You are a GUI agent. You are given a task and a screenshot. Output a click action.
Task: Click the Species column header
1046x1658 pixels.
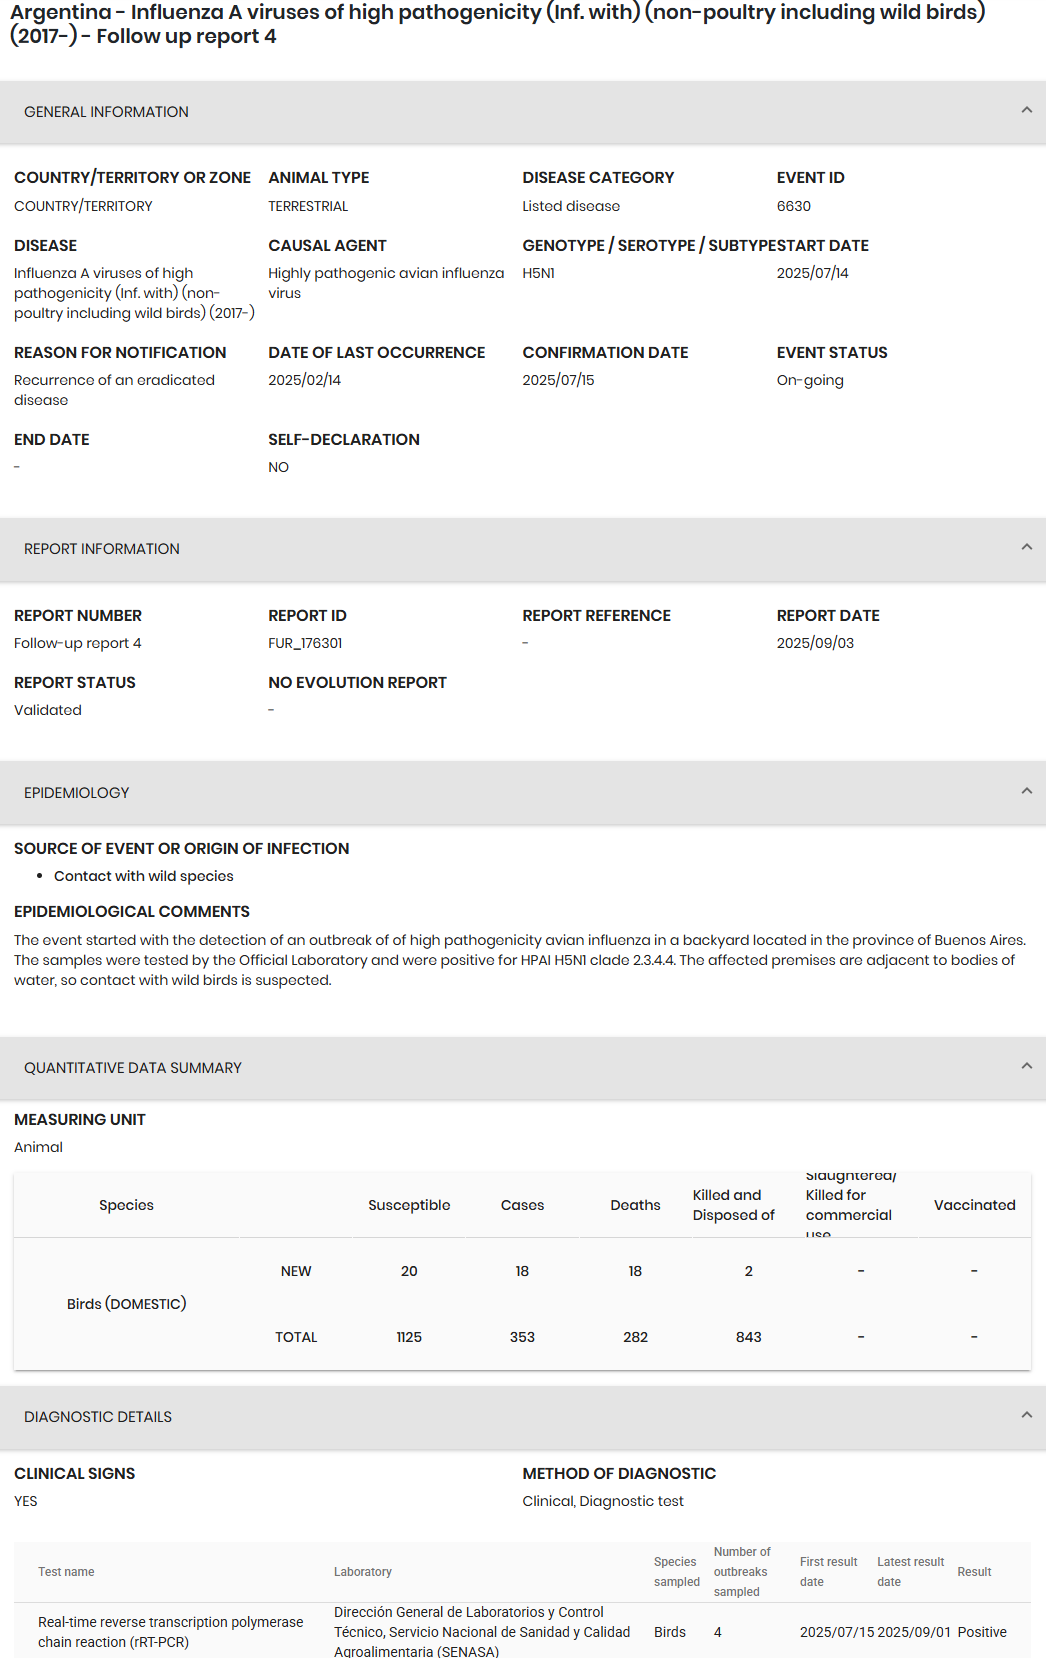pyautogui.click(x=126, y=1205)
